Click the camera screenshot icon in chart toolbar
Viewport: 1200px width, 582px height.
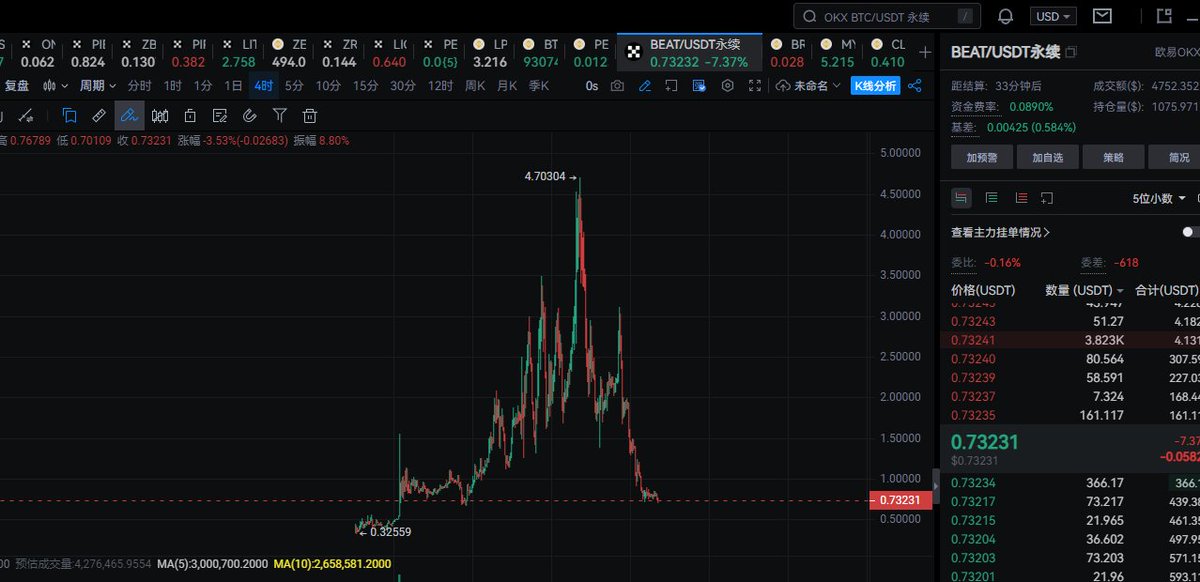(x=618, y=86)
